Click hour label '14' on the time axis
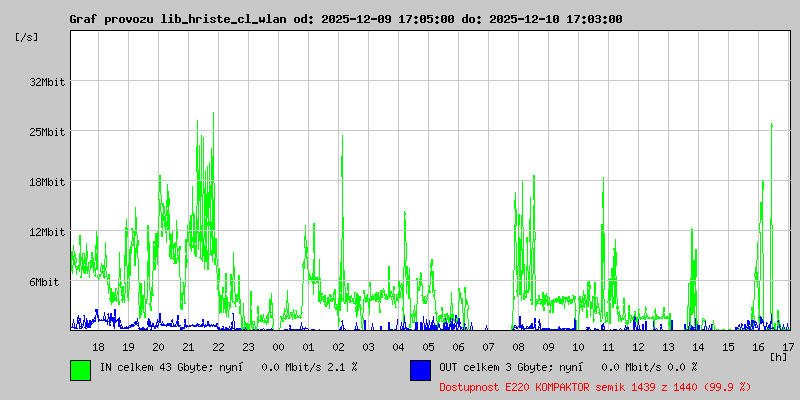 pyautogui.click(x=698, y=347)
